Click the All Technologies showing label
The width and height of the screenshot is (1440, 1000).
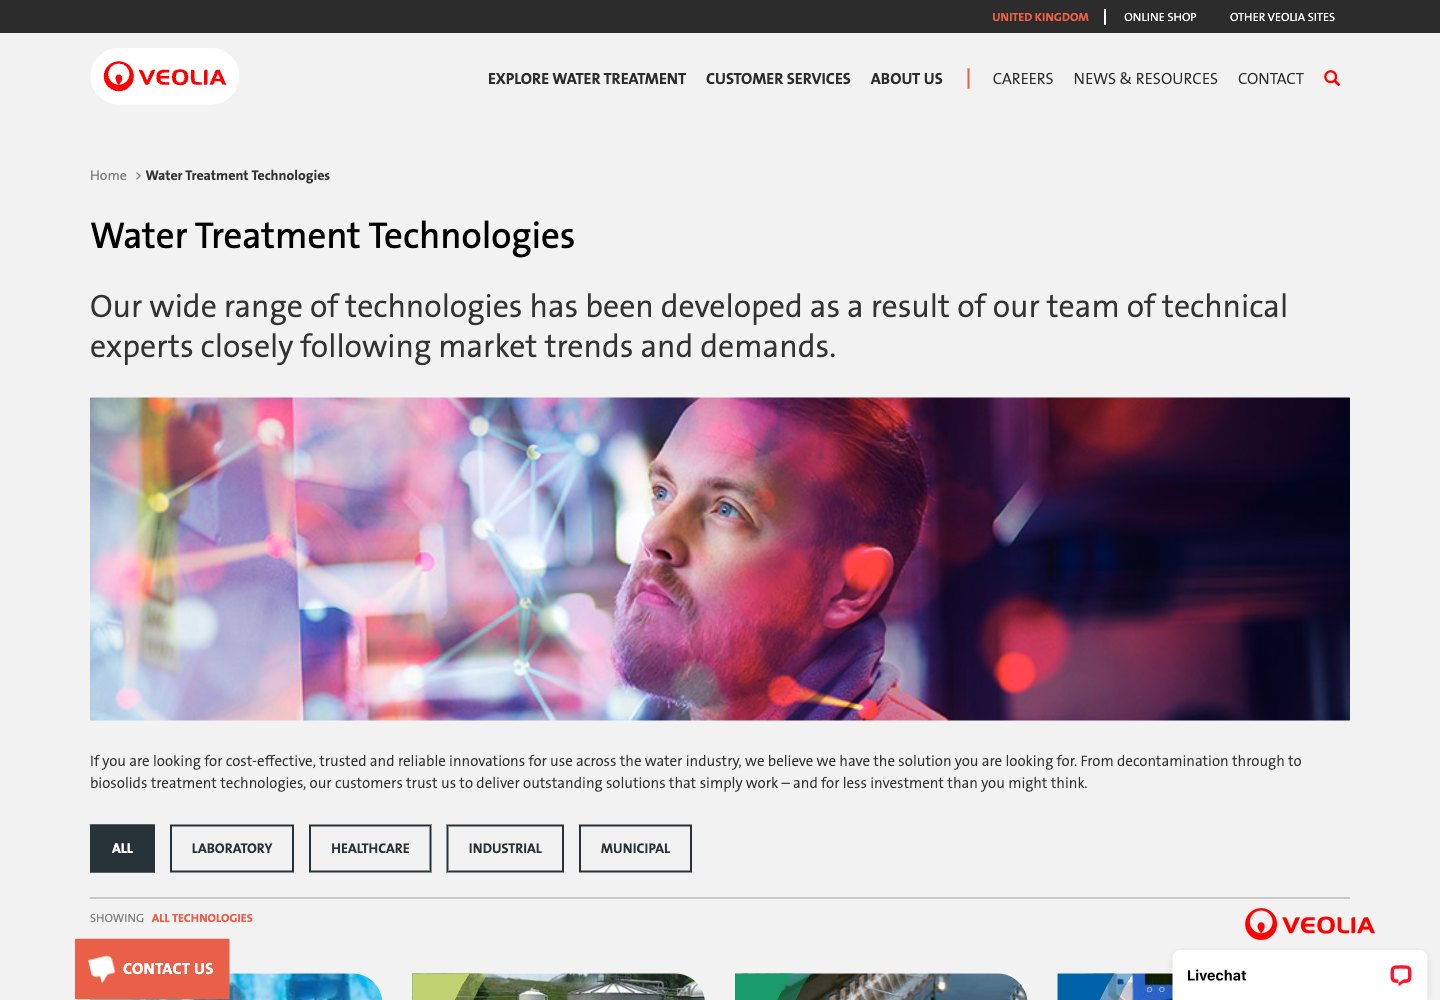point(202,918)
